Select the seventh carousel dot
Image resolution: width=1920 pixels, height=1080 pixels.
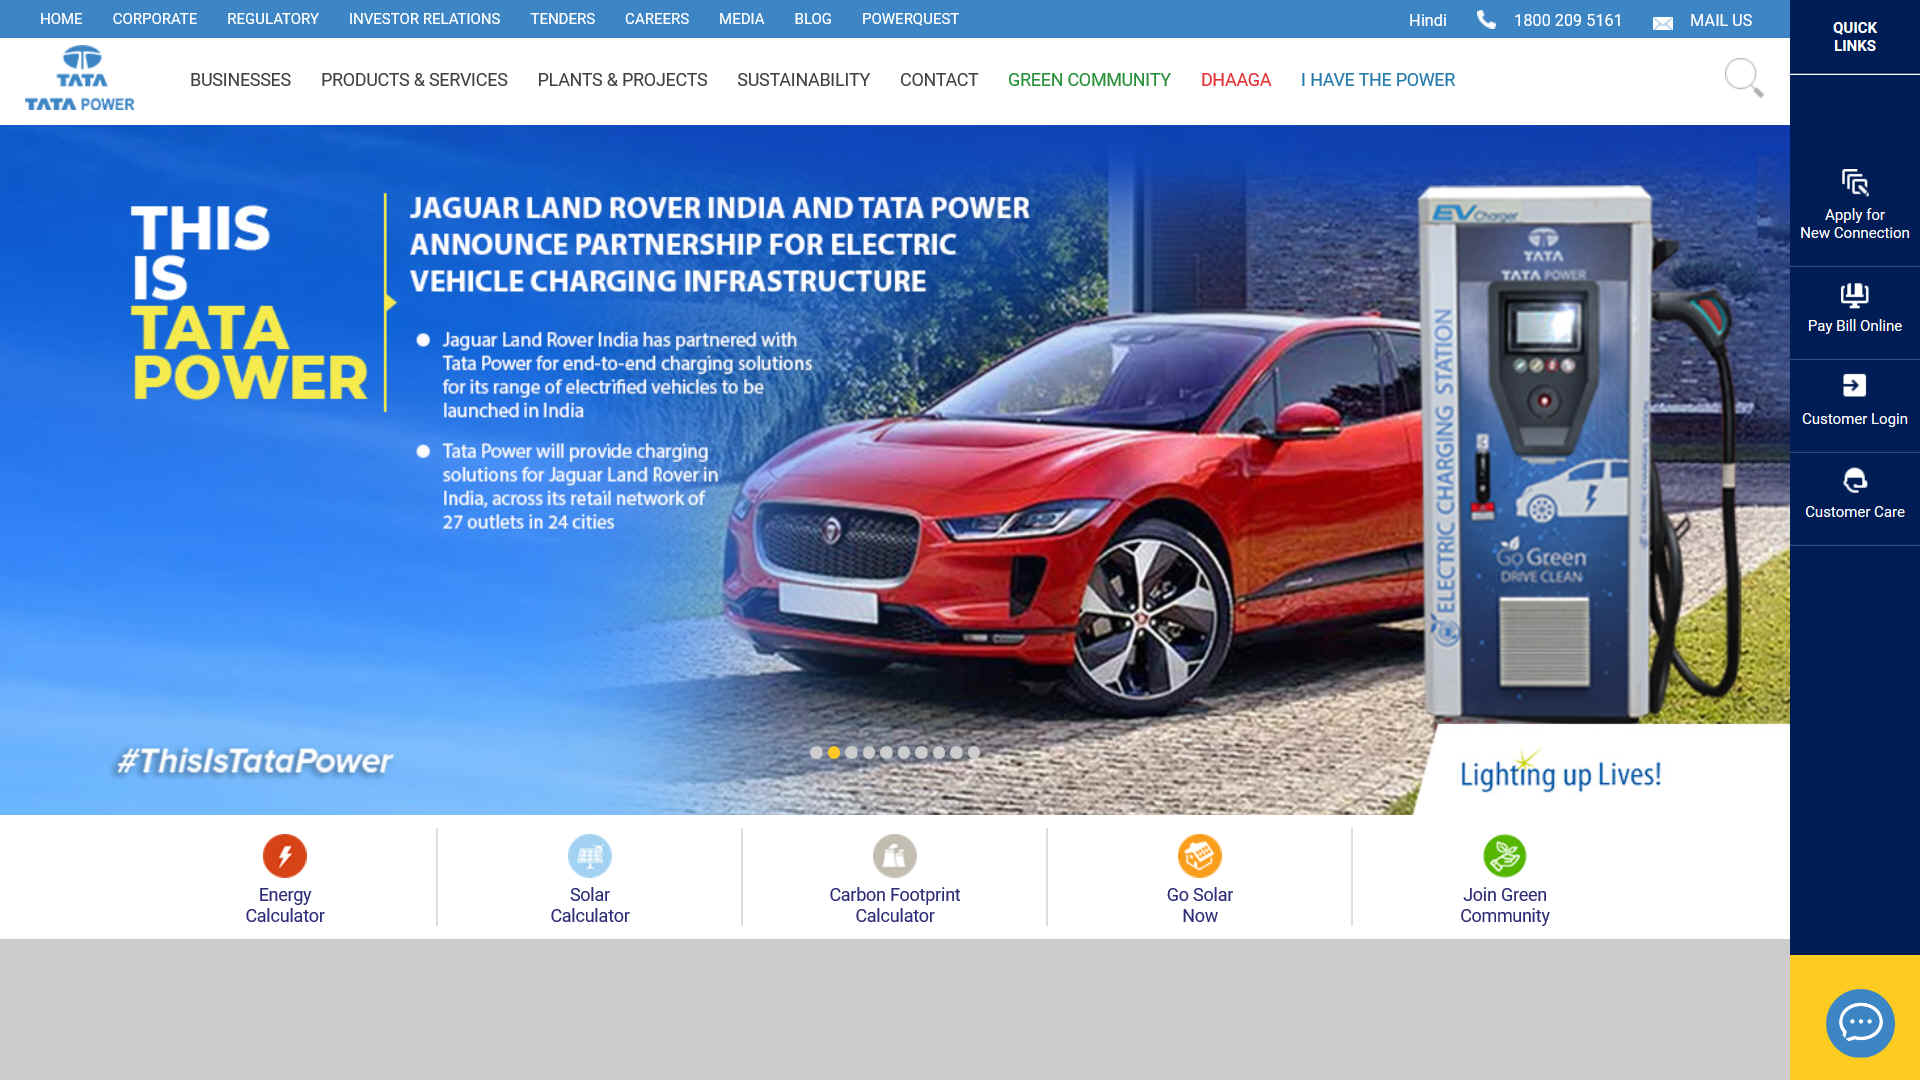pos(921,753)
